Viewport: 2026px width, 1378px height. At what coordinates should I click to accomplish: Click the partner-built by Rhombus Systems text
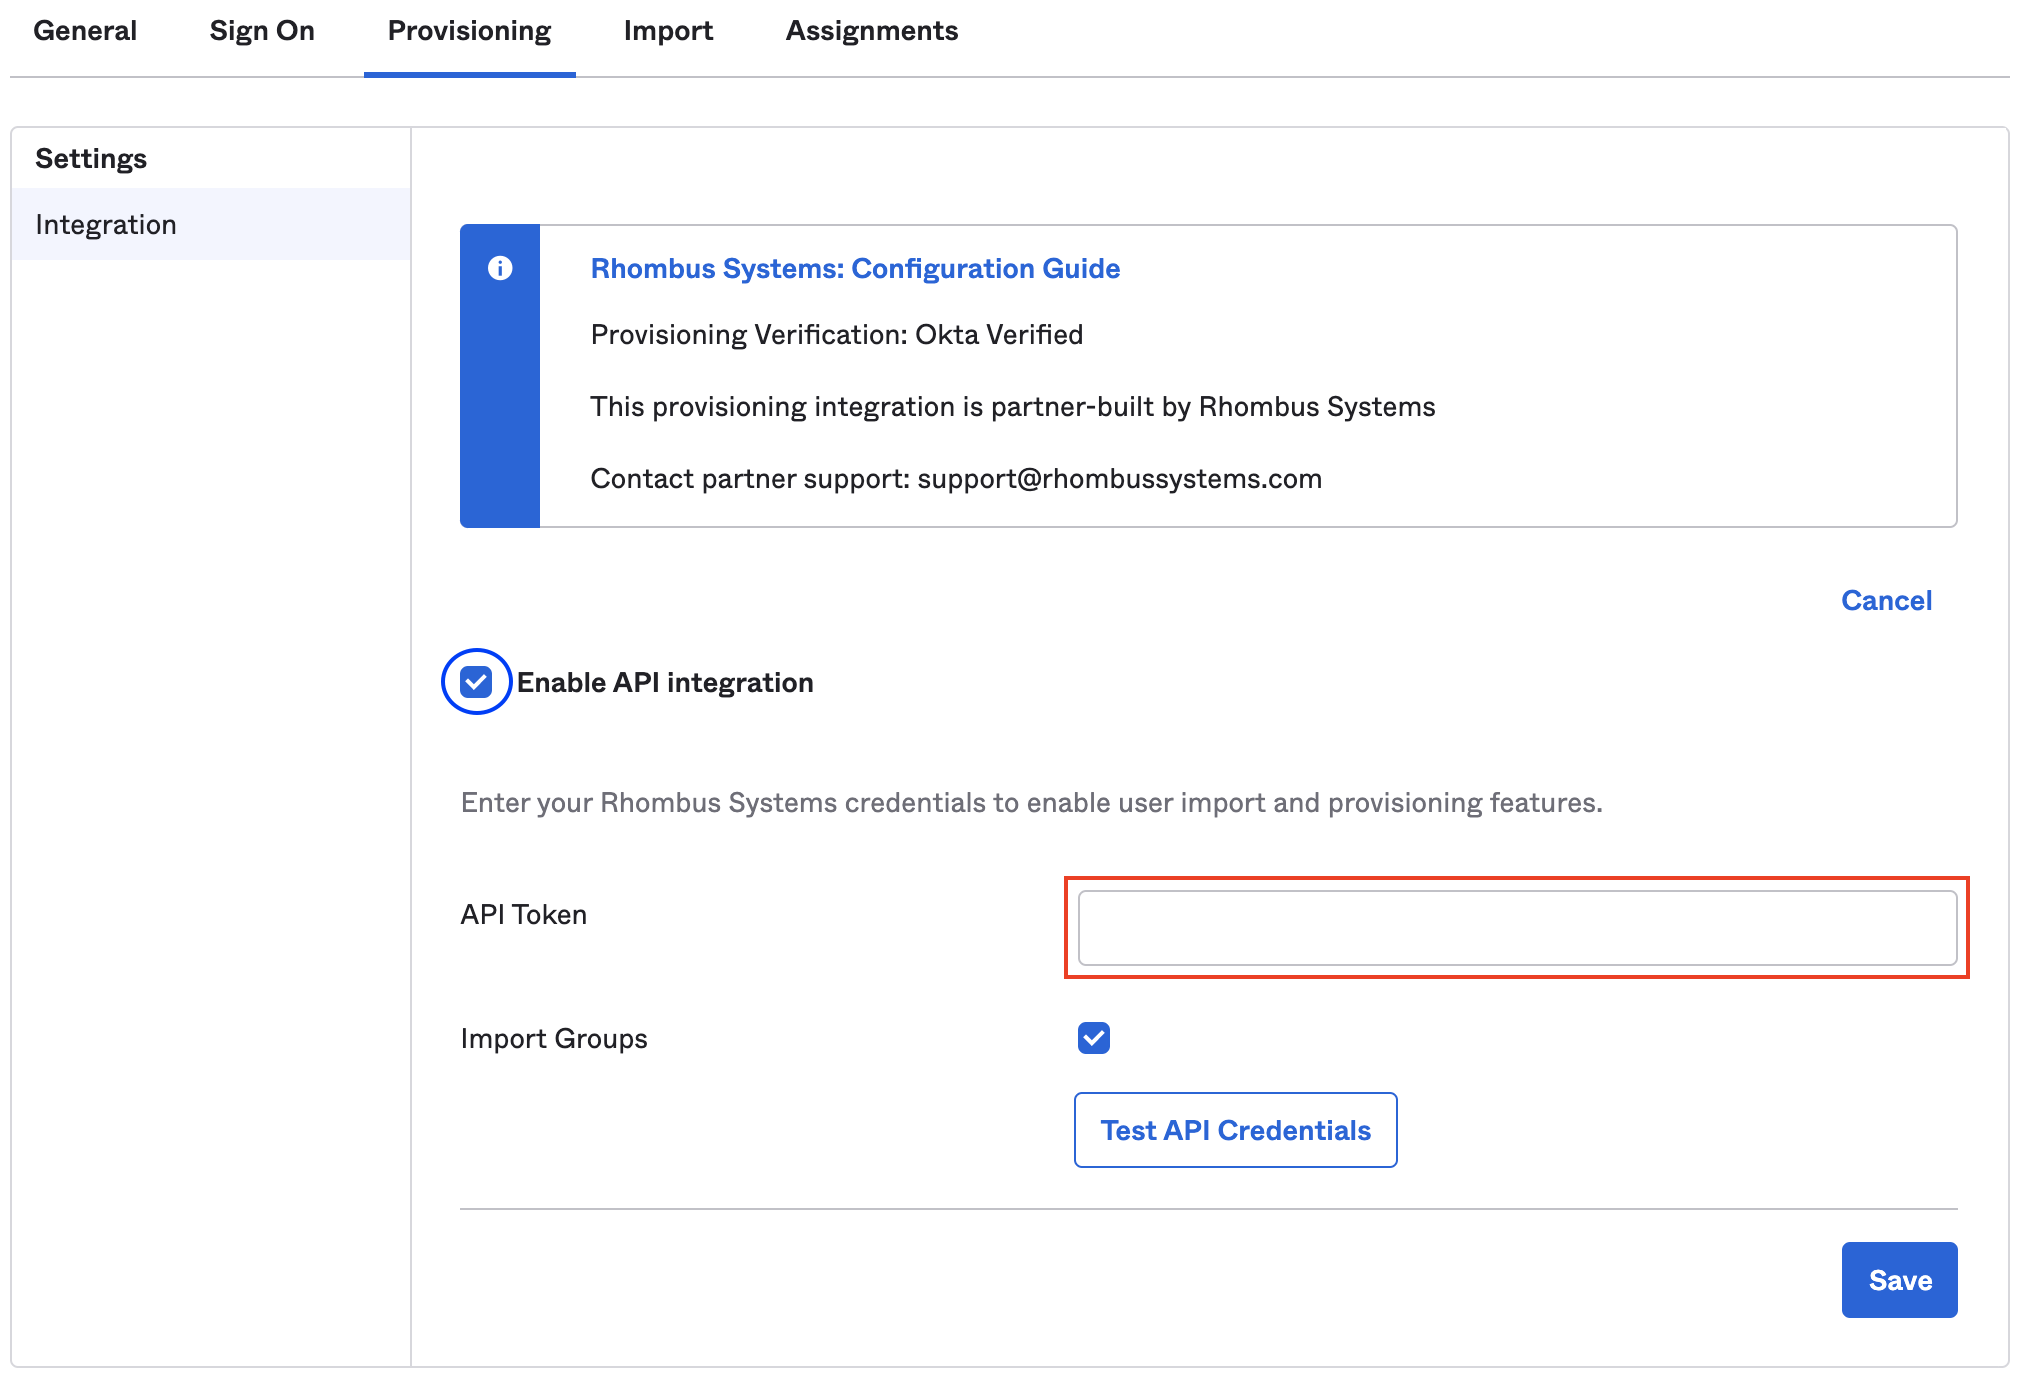click(1013, 406)
